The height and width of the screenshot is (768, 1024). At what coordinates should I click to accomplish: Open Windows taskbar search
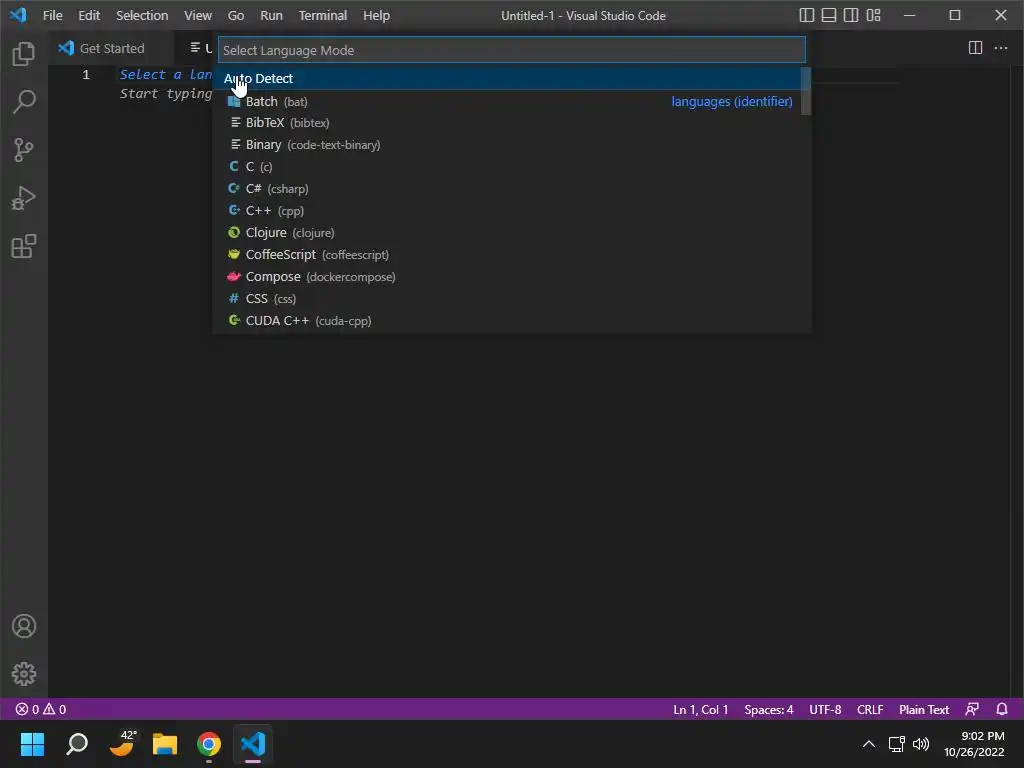point(77,744)
